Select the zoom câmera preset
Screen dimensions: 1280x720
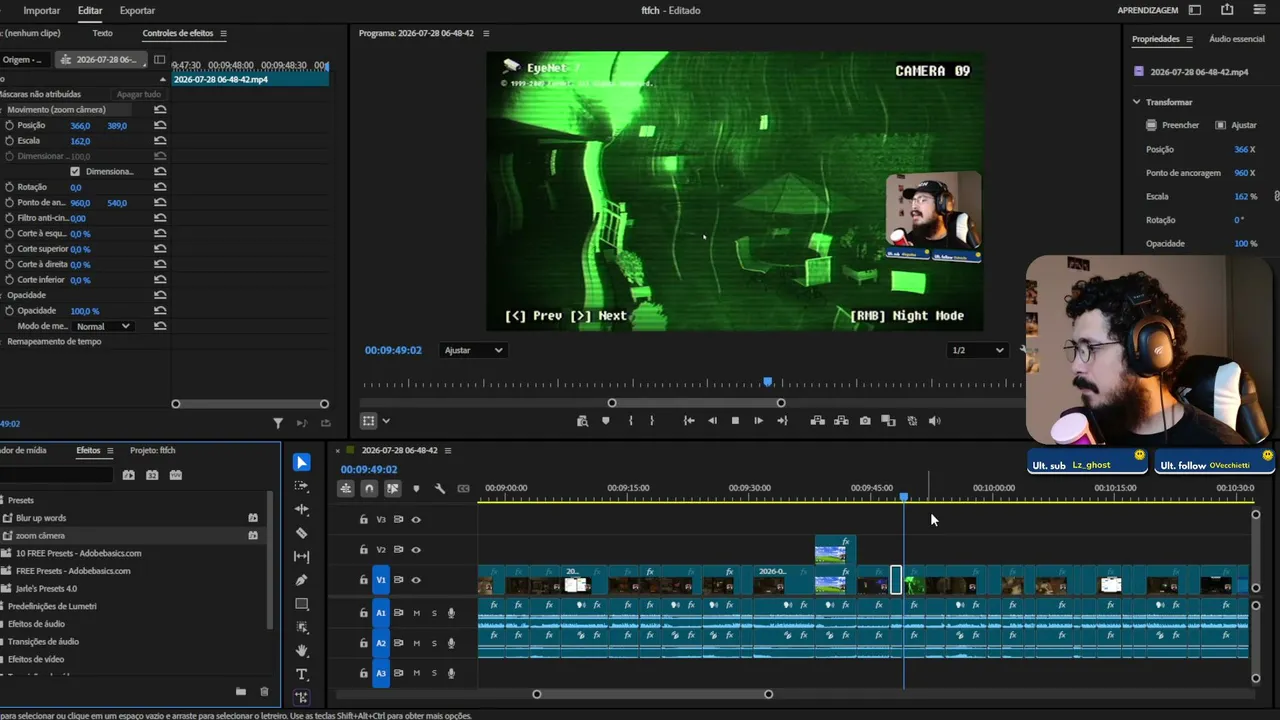point(40,536)
